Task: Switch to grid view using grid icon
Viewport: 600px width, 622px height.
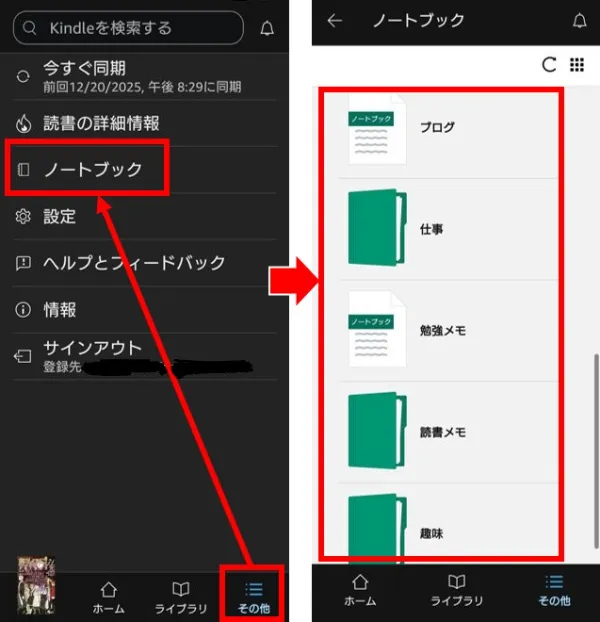Action: click(x=576, y=65)
